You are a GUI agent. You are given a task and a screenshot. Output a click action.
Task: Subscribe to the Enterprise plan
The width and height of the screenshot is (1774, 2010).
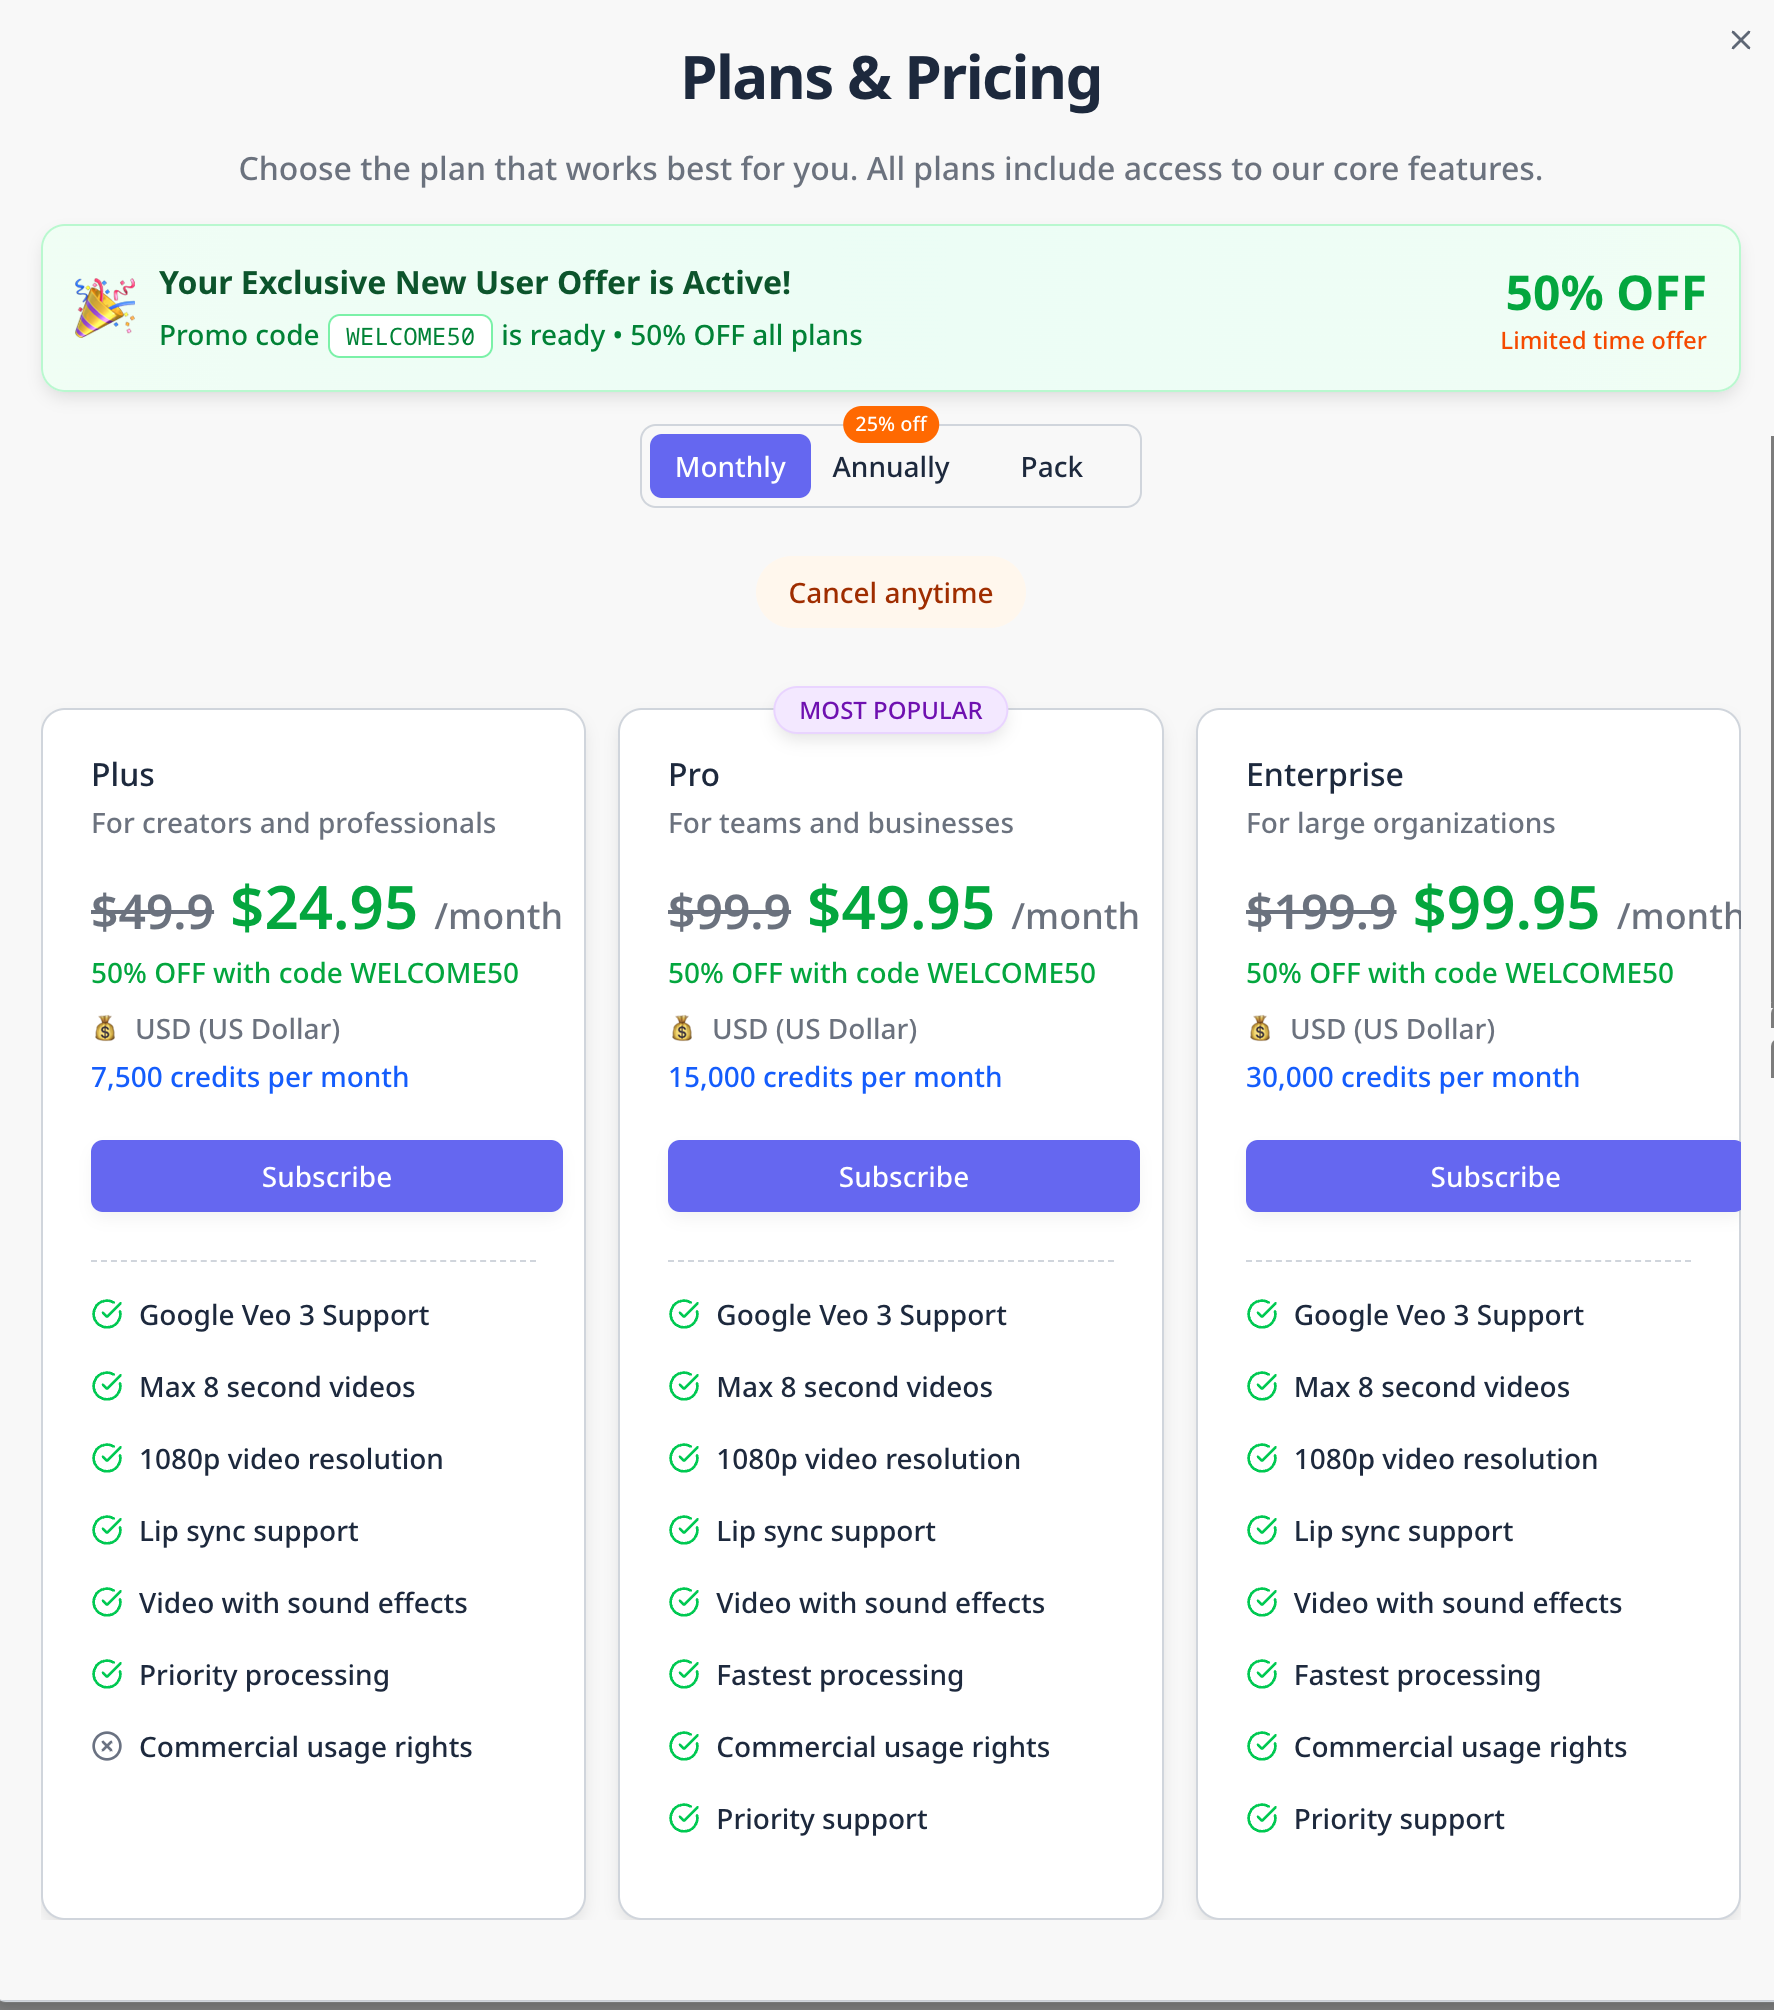coord(1493,1176)
